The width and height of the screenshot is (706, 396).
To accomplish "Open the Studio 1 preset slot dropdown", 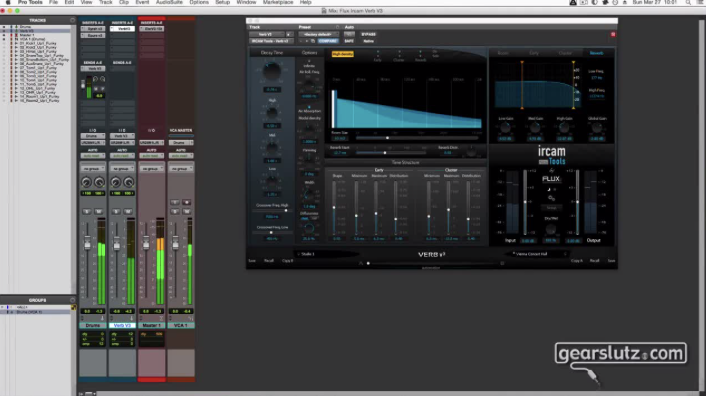I will tap(326, 254).
